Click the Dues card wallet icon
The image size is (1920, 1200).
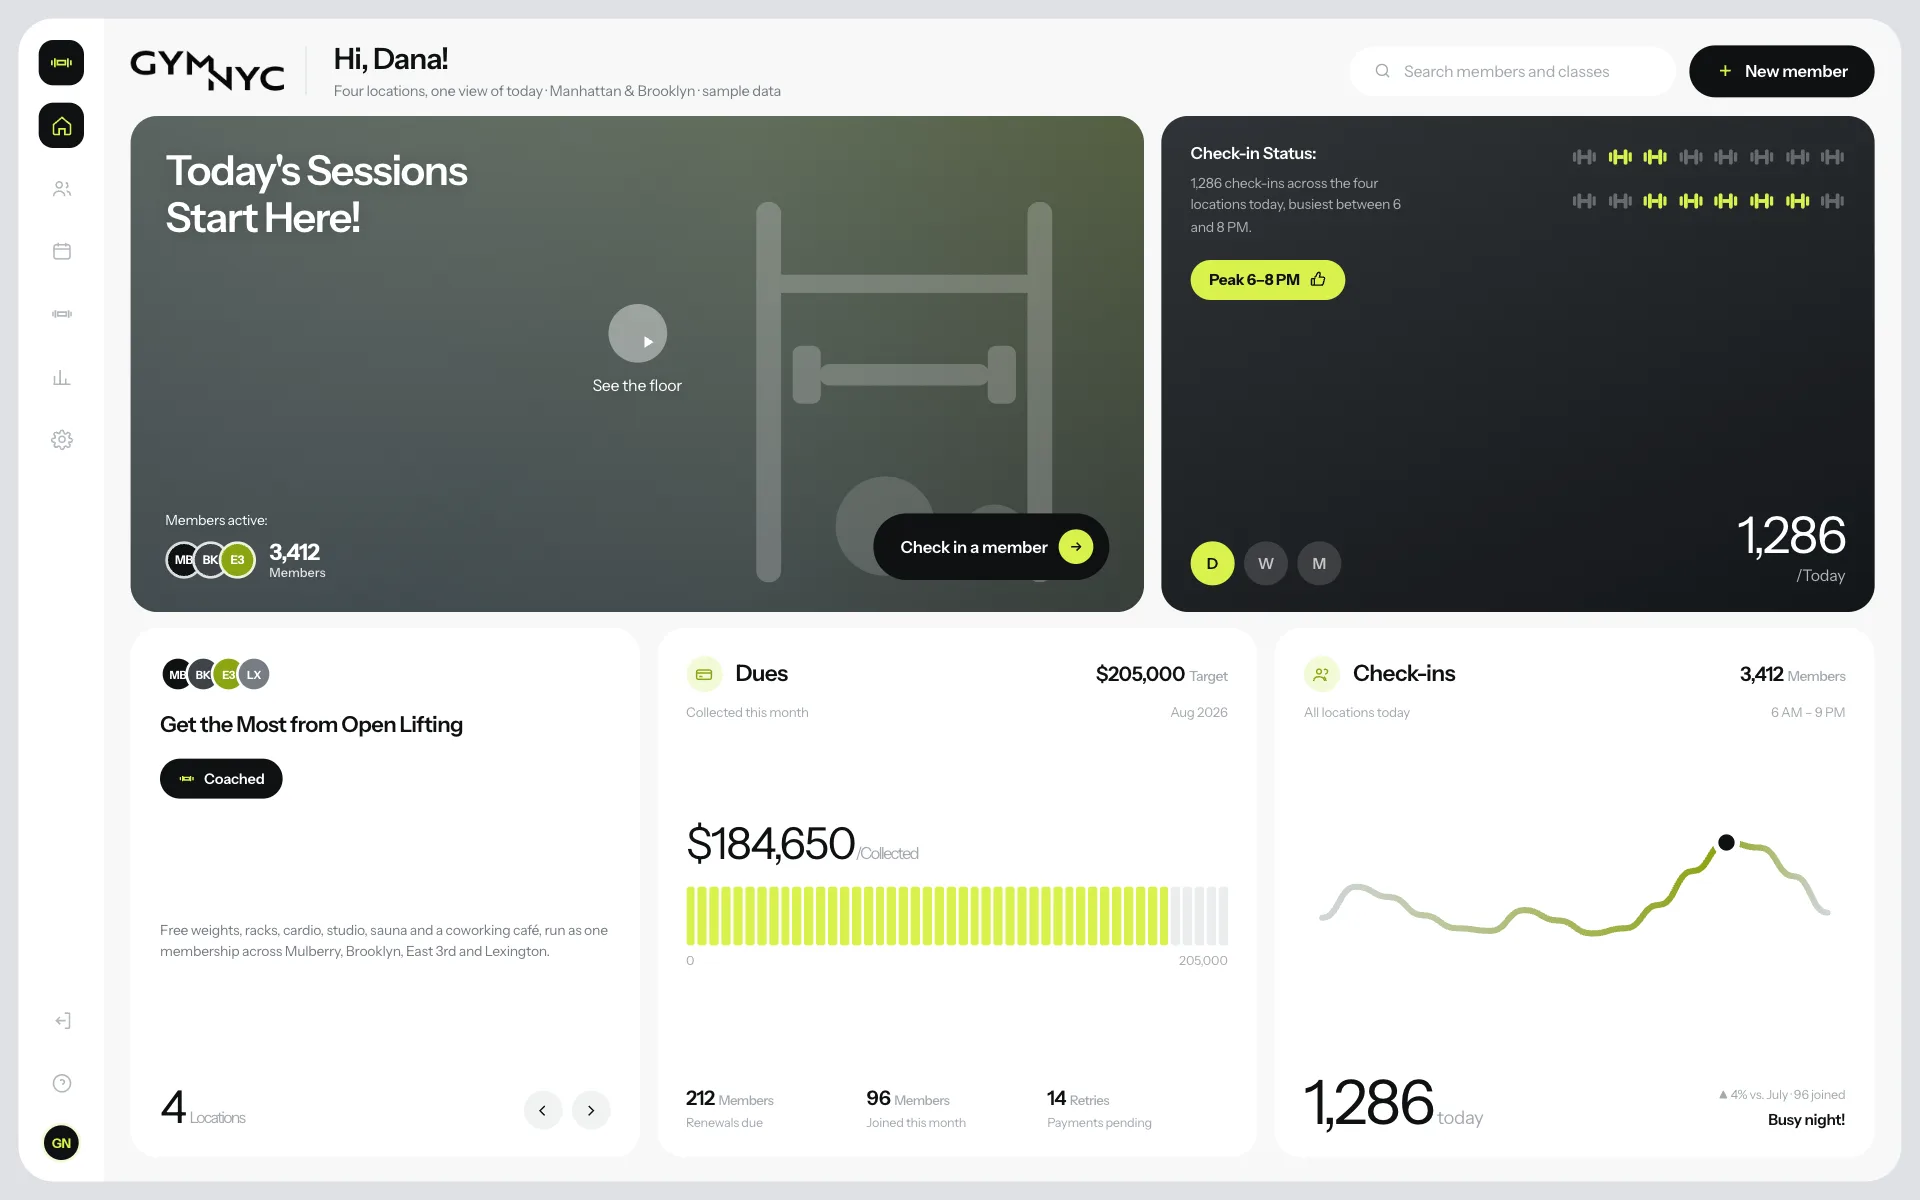(704, 674)
